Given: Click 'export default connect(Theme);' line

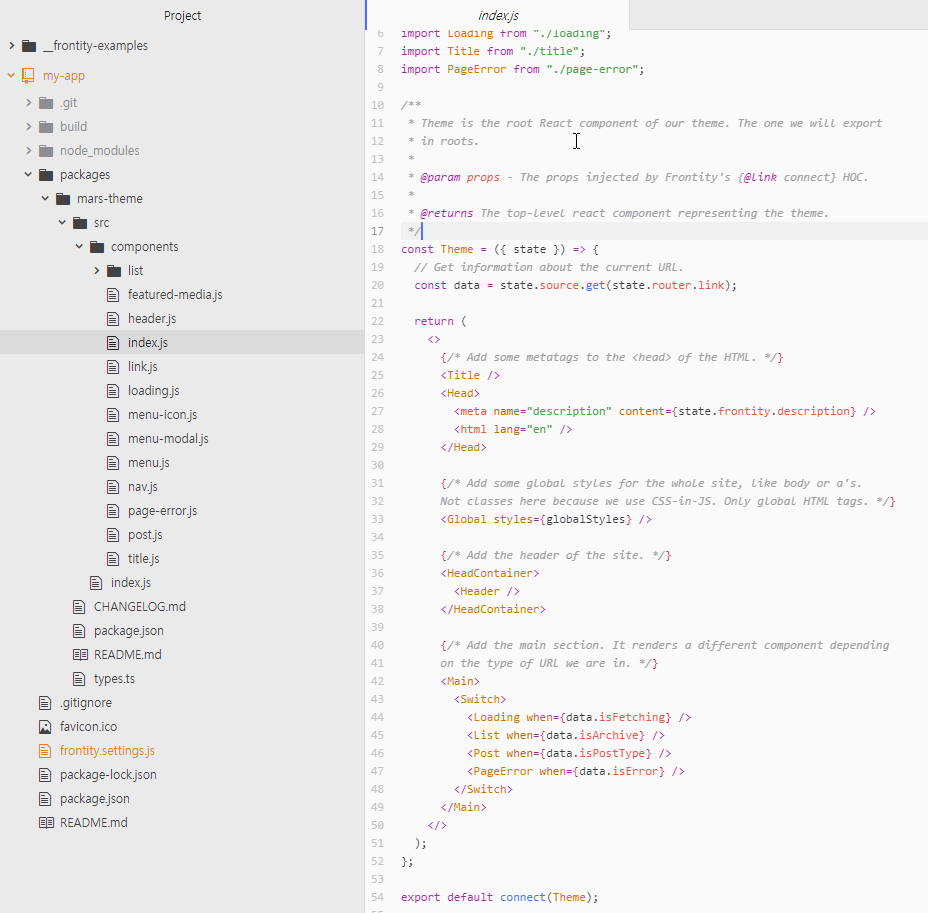Looking at the screenshot, I should pos(500,897).
